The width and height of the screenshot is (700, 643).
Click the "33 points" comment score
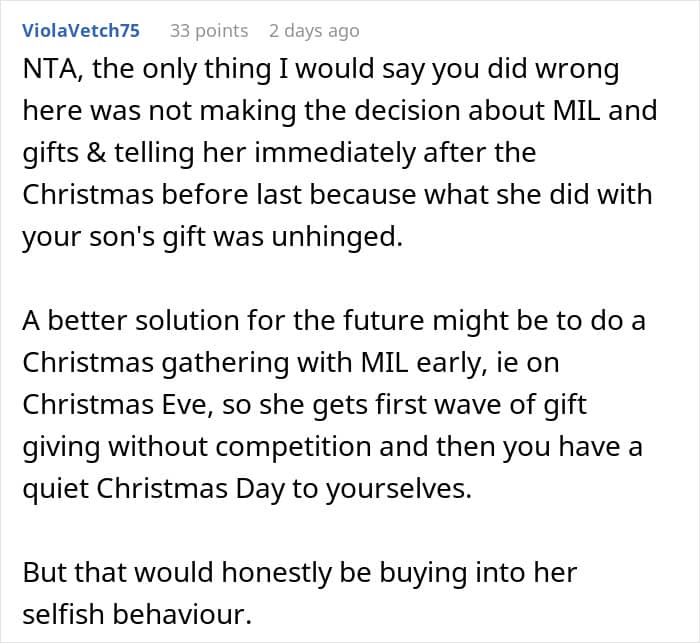click(x=208, y=30)
